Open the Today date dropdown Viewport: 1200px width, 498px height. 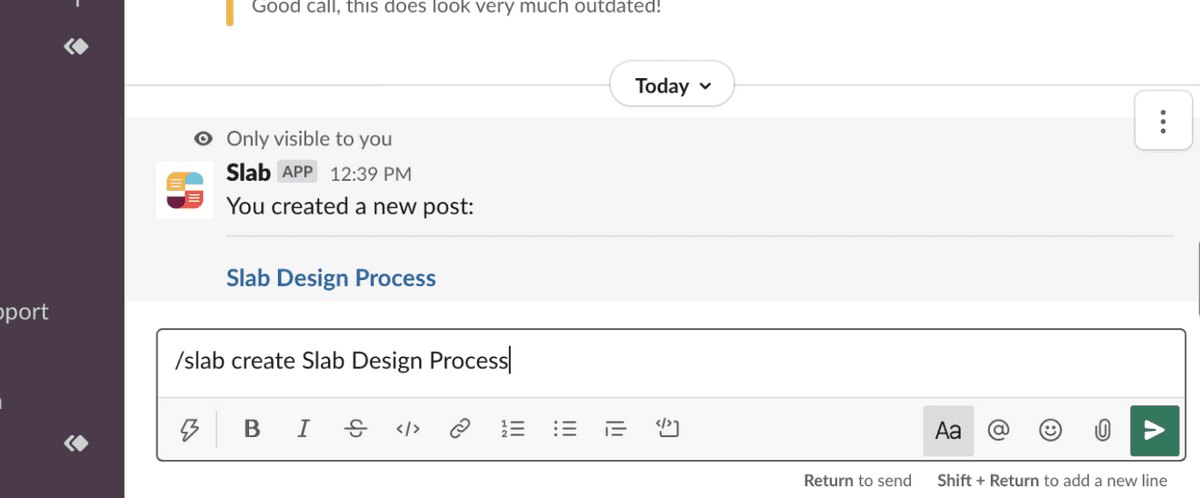coord(672,86)
